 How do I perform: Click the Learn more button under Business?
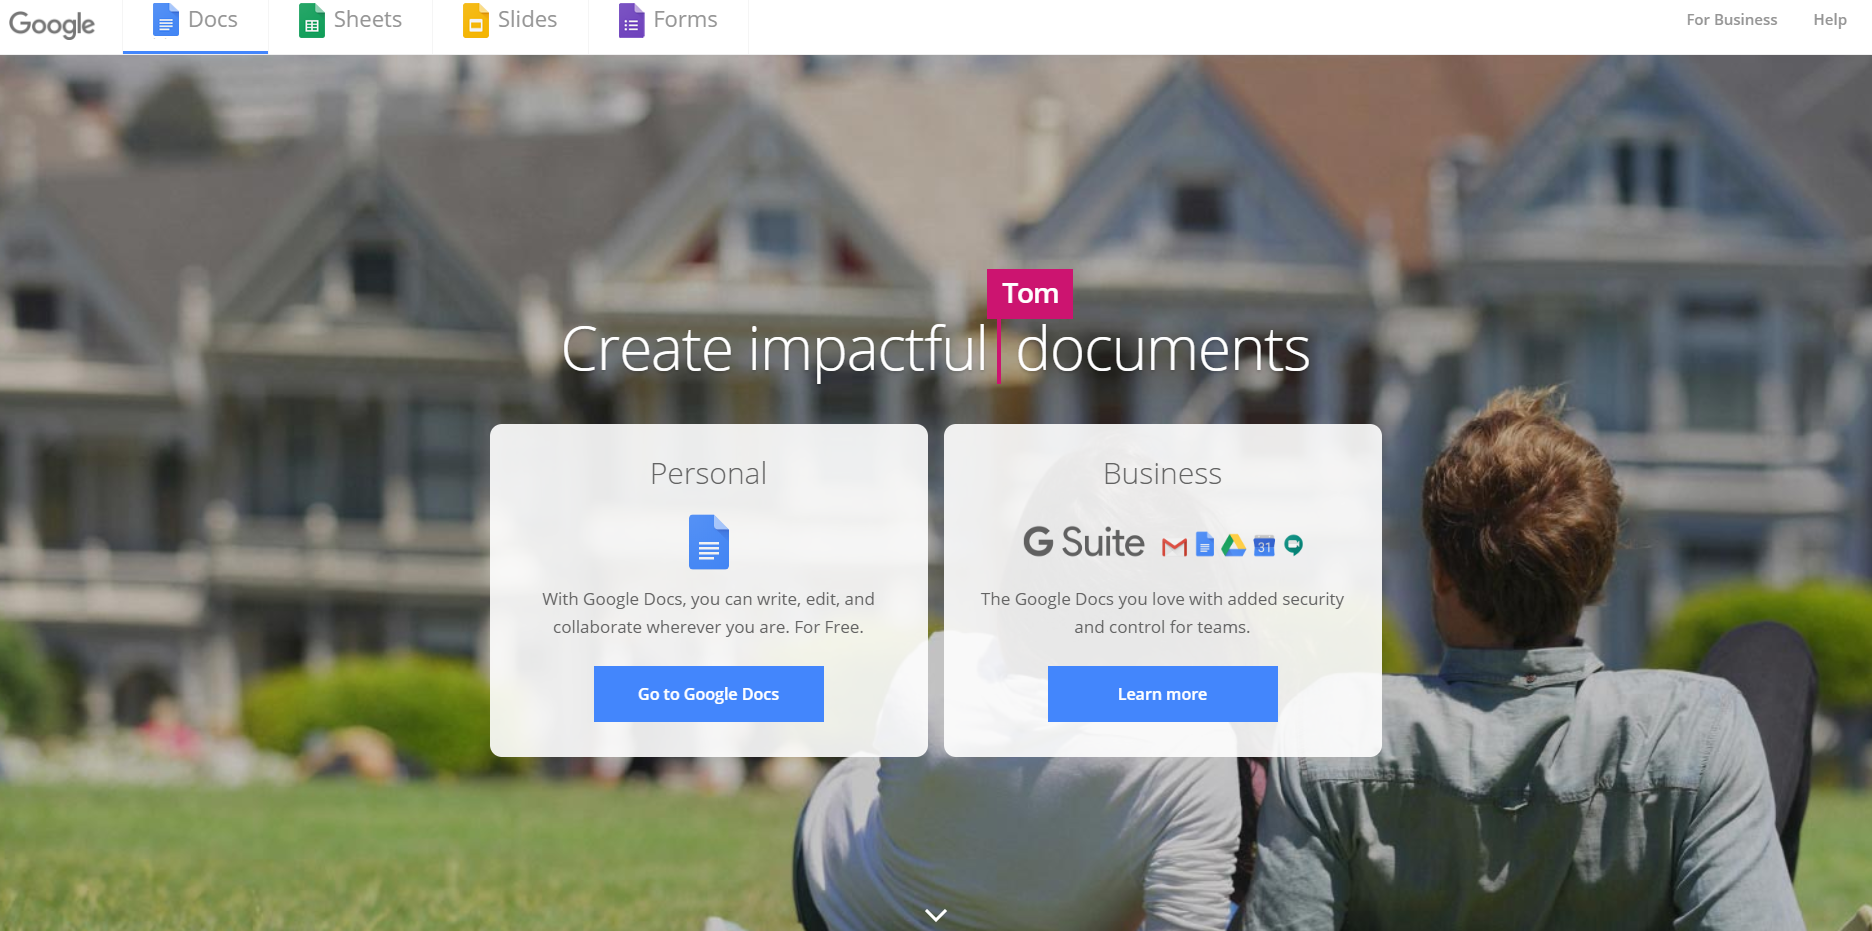(x=1162, y=693)
